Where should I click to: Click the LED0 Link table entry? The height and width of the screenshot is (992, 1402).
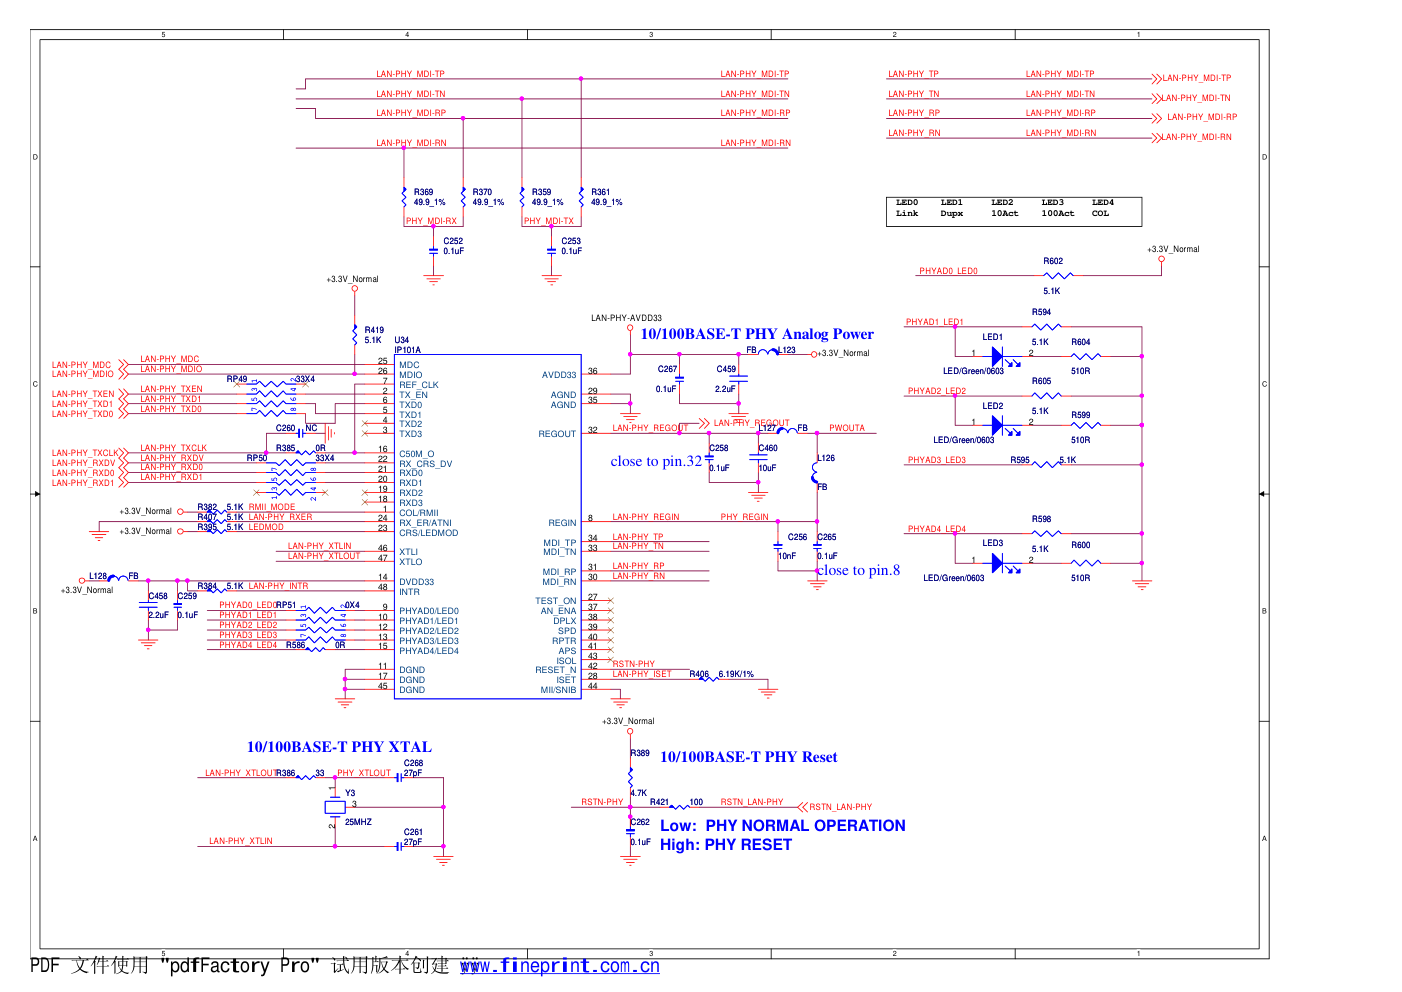tap(907, 208)
